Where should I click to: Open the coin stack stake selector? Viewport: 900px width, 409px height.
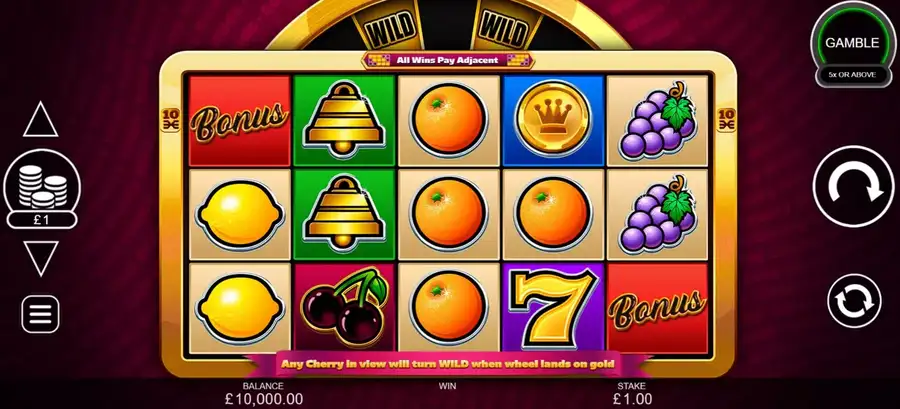[42, 186]
